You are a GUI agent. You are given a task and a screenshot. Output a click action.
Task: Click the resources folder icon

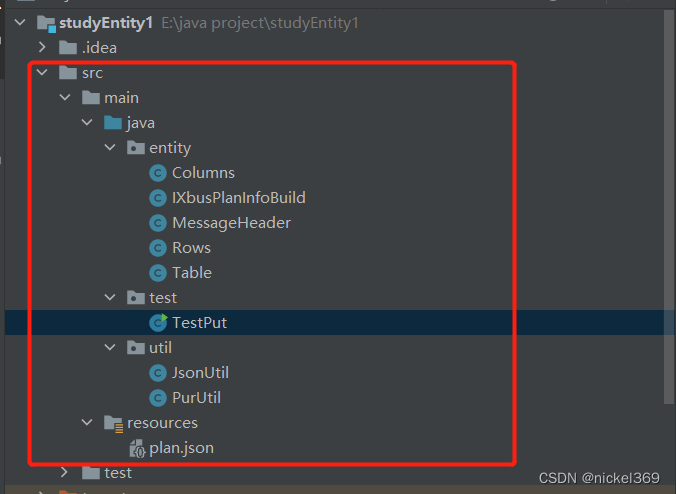pyautogui.click(x=113, y=423)
